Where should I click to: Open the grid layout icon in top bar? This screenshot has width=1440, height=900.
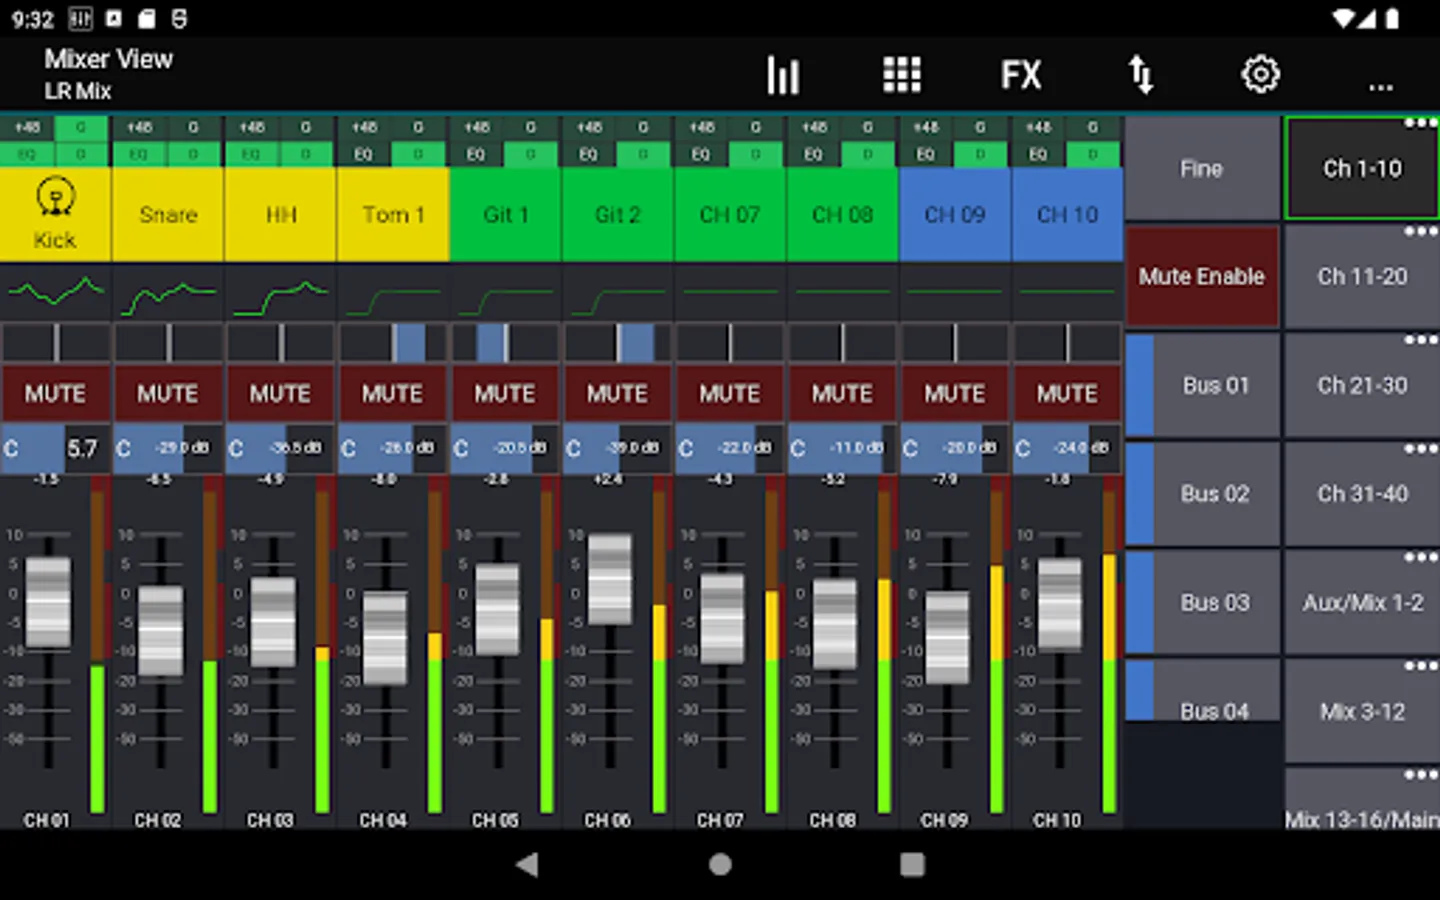coord(902,75)
